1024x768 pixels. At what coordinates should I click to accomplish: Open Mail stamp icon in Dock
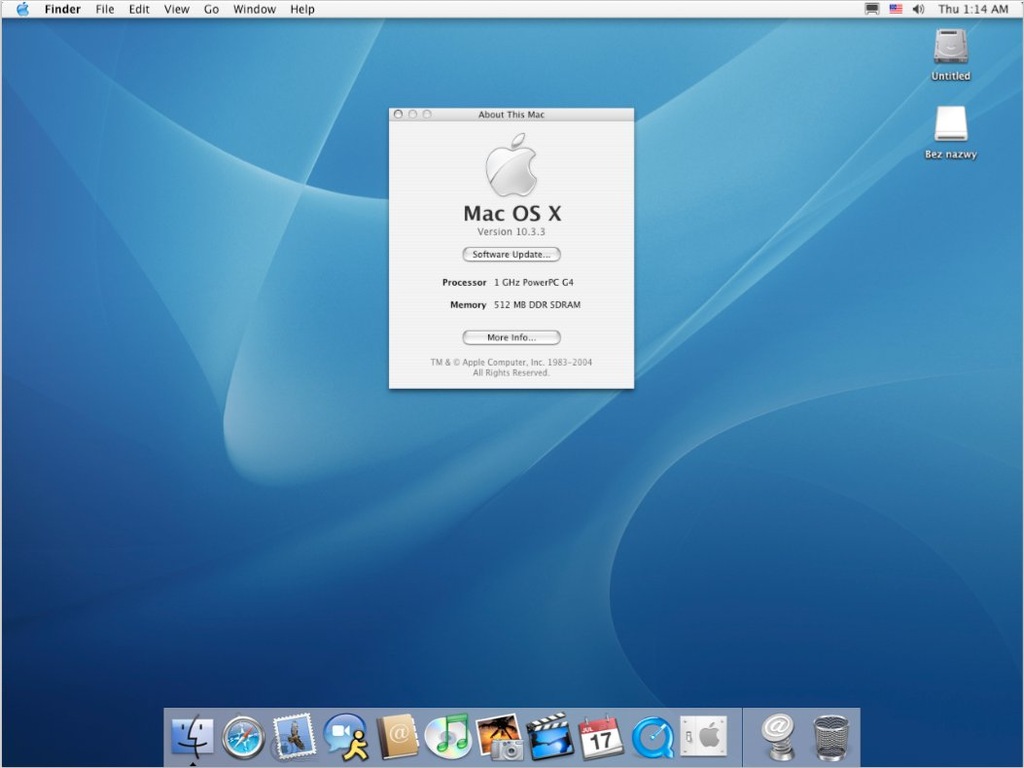pos(295,737)
